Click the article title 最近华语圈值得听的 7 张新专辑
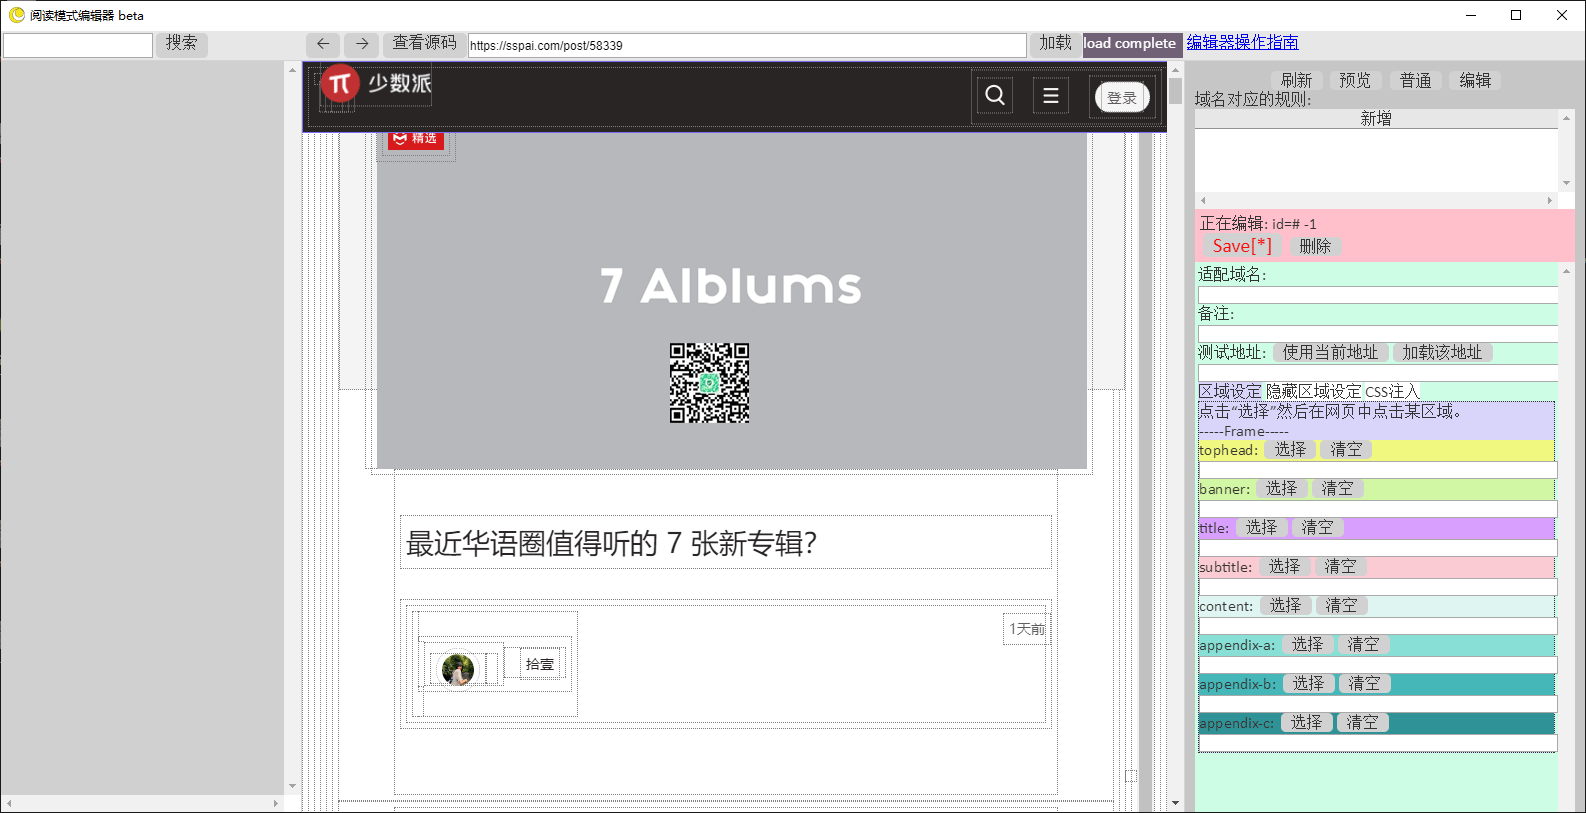Viewport: 1586px width, 813px height. tap(611, 543)
